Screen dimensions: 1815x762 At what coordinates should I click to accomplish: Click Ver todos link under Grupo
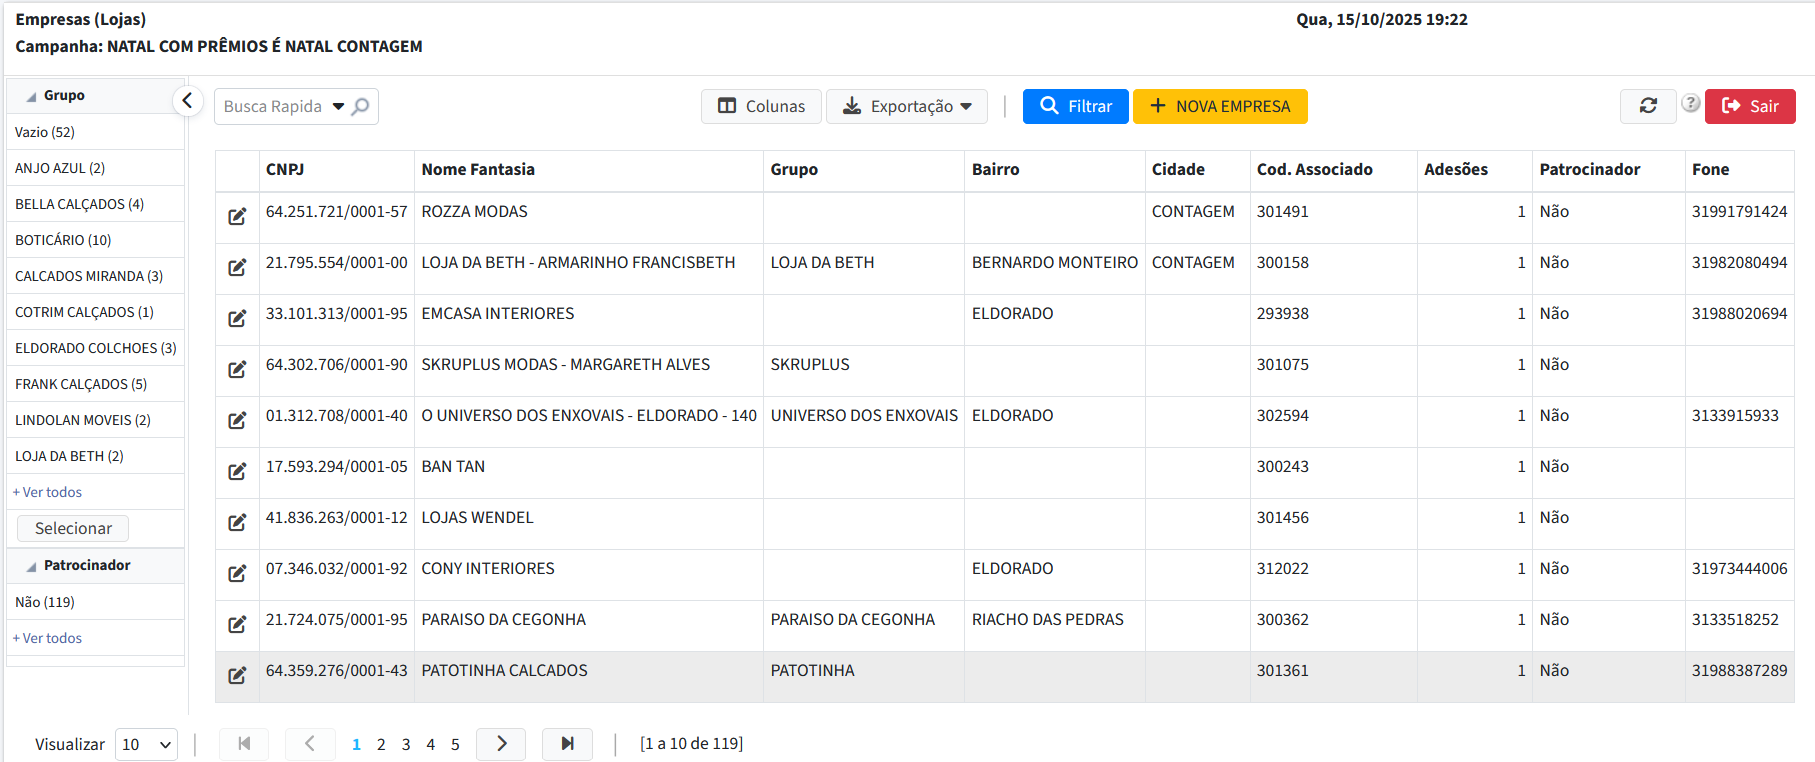click(52, 492)
